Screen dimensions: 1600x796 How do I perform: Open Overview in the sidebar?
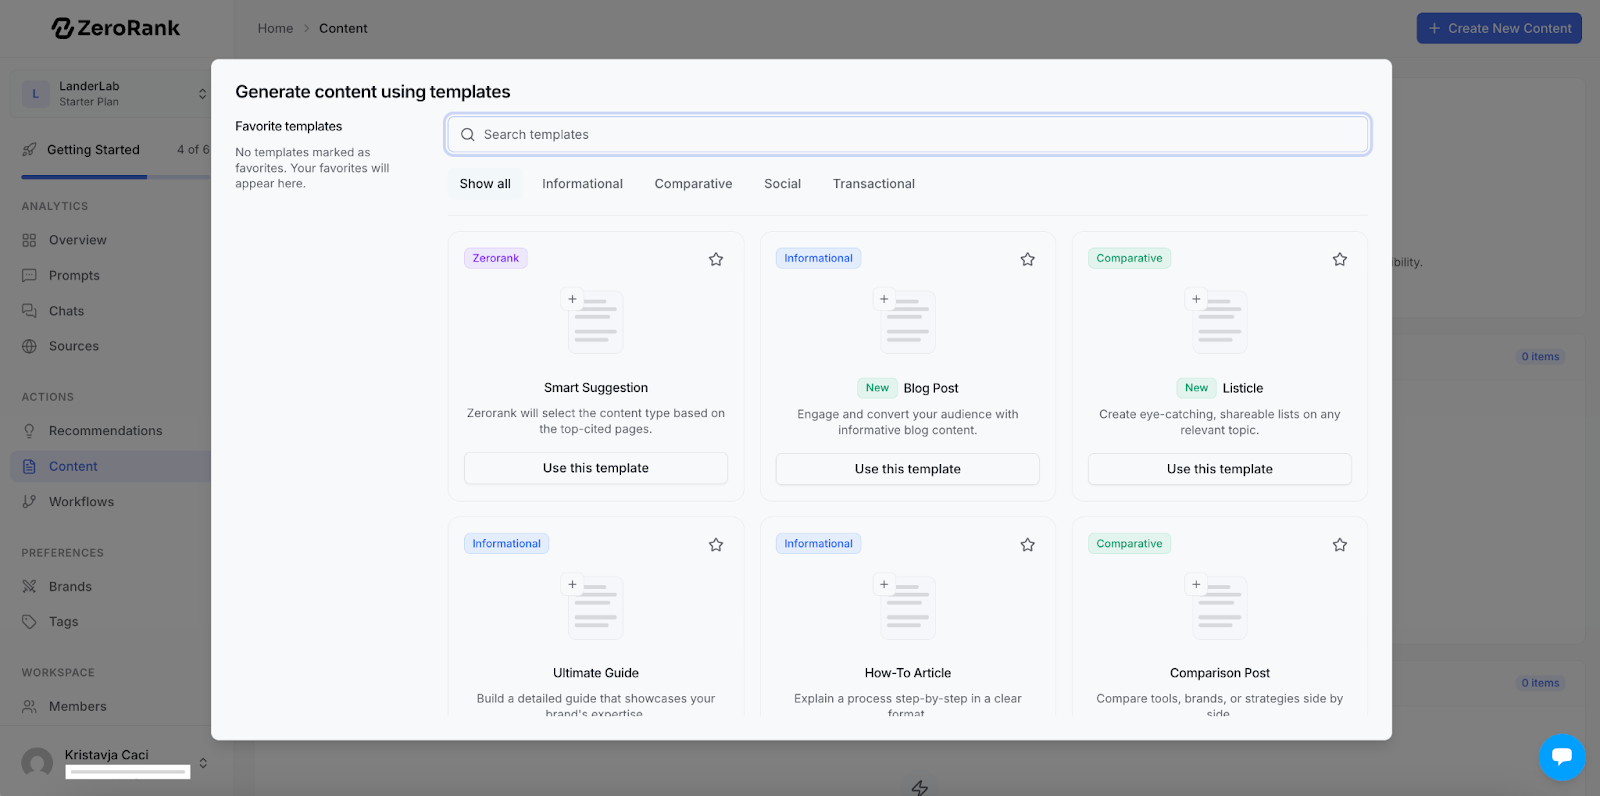(x=78, y=240)
